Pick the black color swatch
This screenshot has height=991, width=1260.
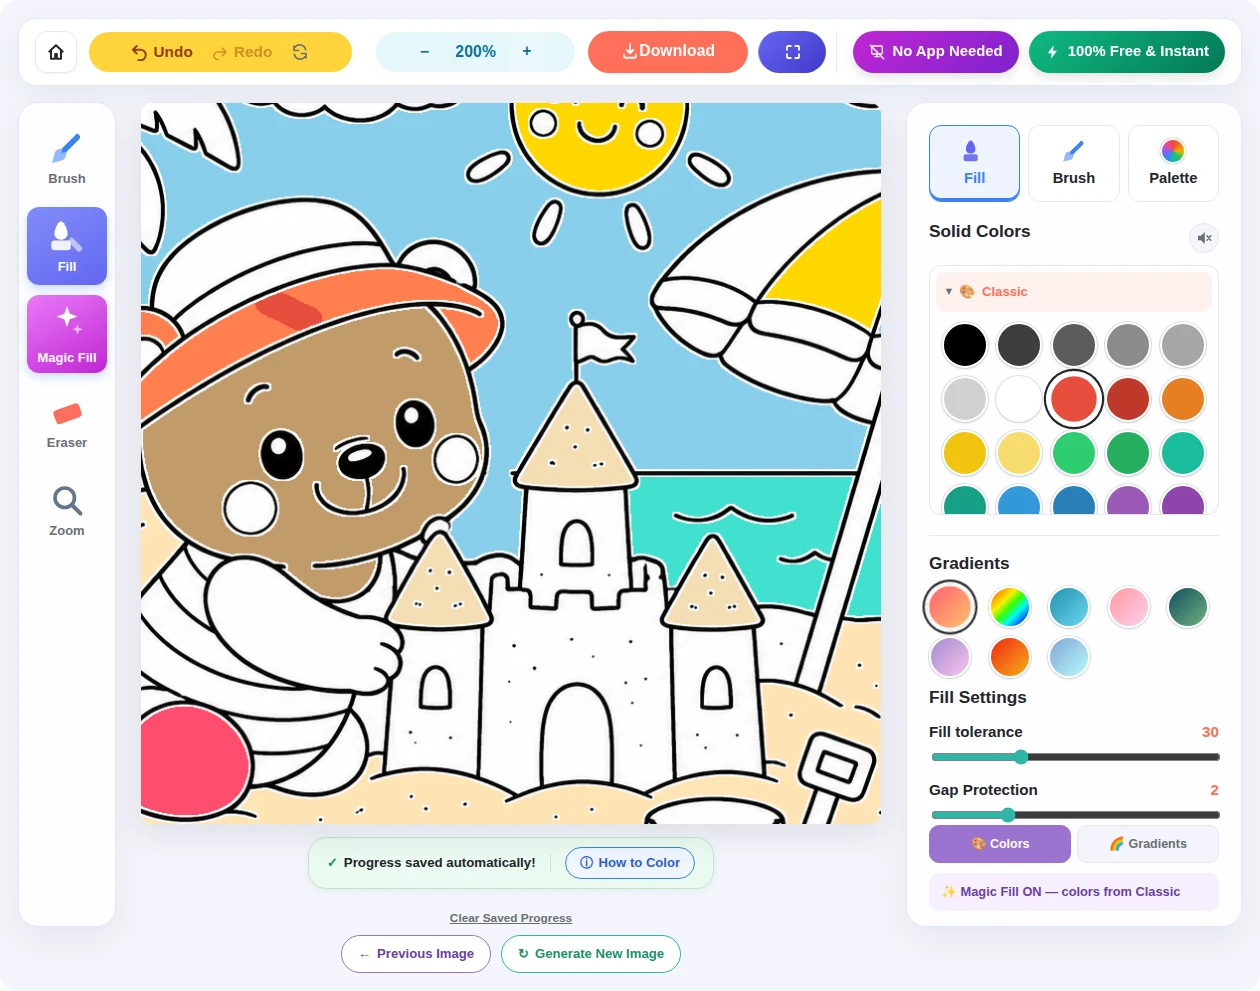pos(965,345)
